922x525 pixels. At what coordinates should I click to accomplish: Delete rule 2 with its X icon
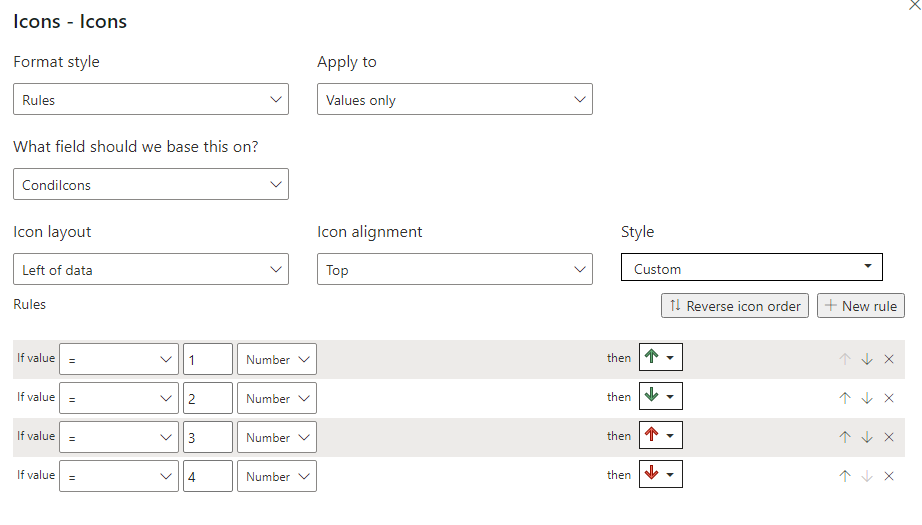coord(889,398)
